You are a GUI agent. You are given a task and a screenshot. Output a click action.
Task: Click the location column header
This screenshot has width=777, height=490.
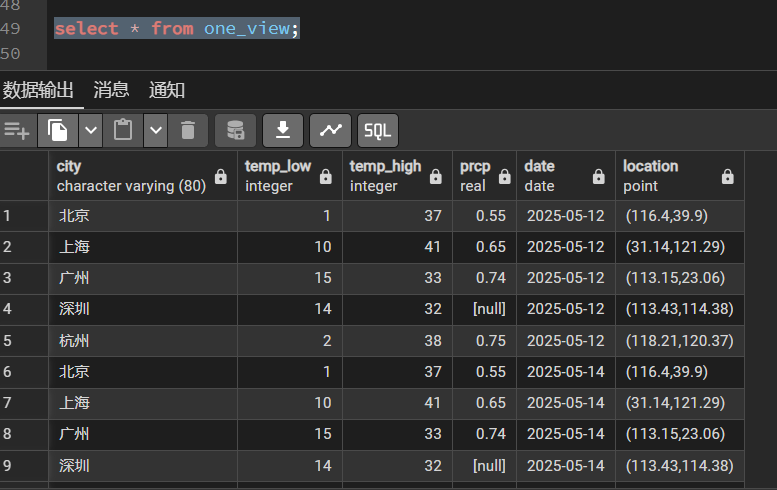click(680, 176)
